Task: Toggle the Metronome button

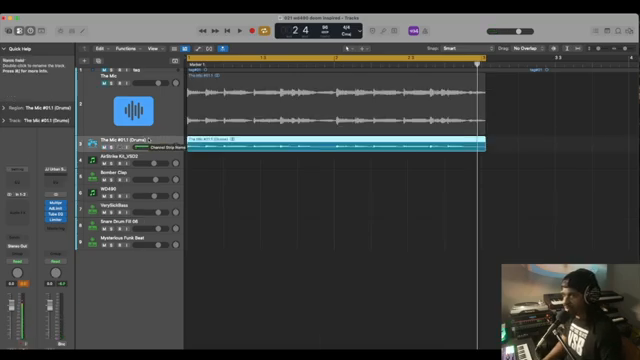Action: [425, 31]
